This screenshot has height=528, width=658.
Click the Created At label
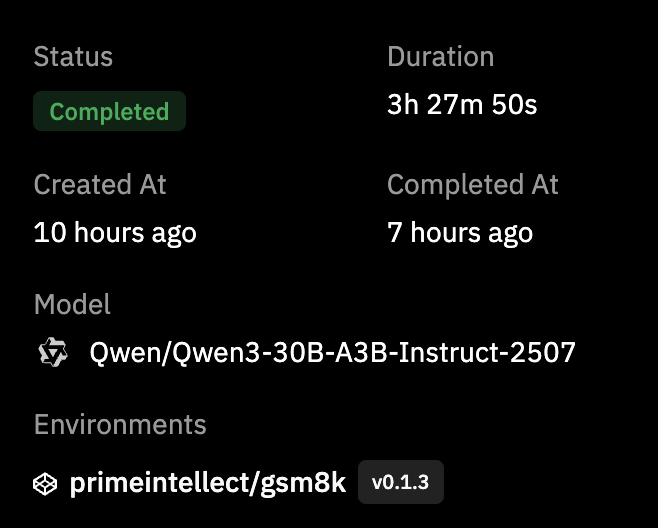(100, 185)
